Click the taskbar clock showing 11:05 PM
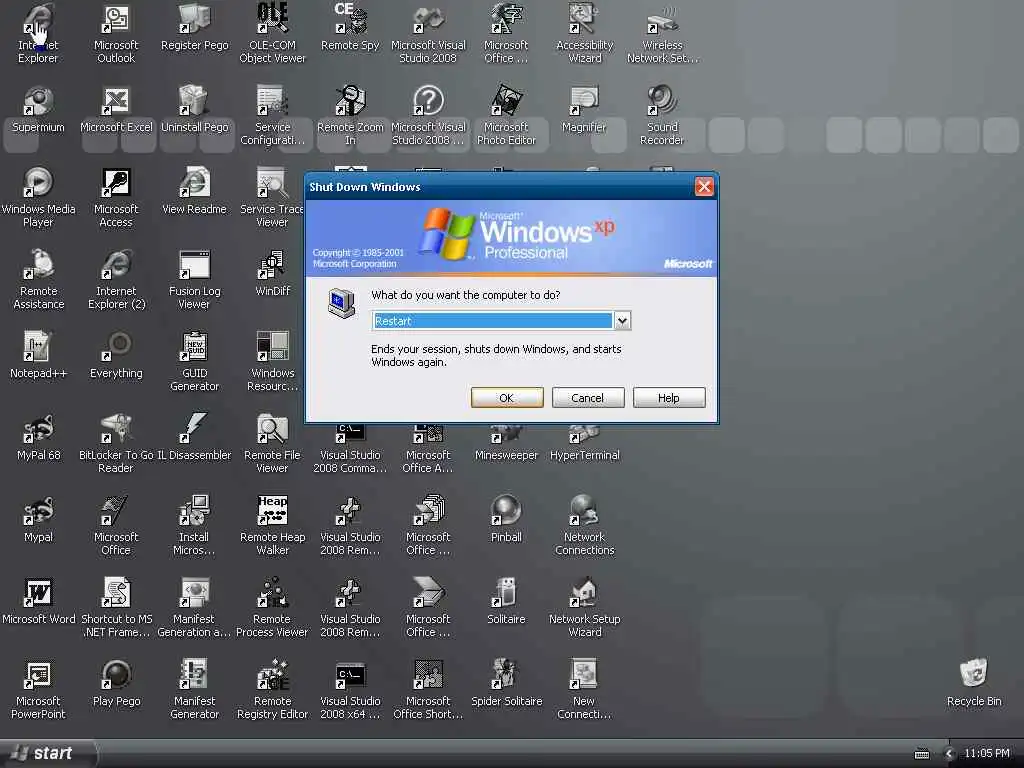The width and height of the screenshot is (1024, 768). pyautogui.click(x=987, y=754)
